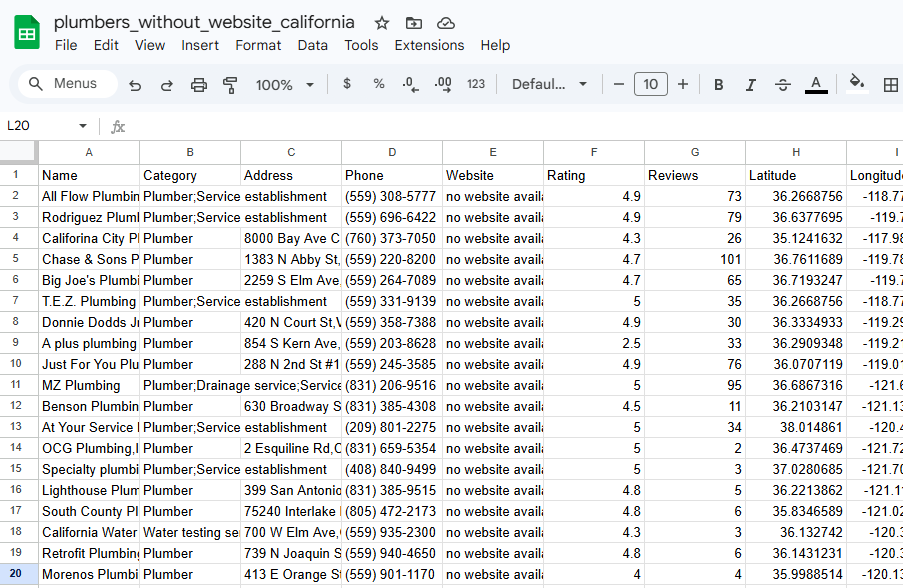Toggle bold formatting

(718, 85)
